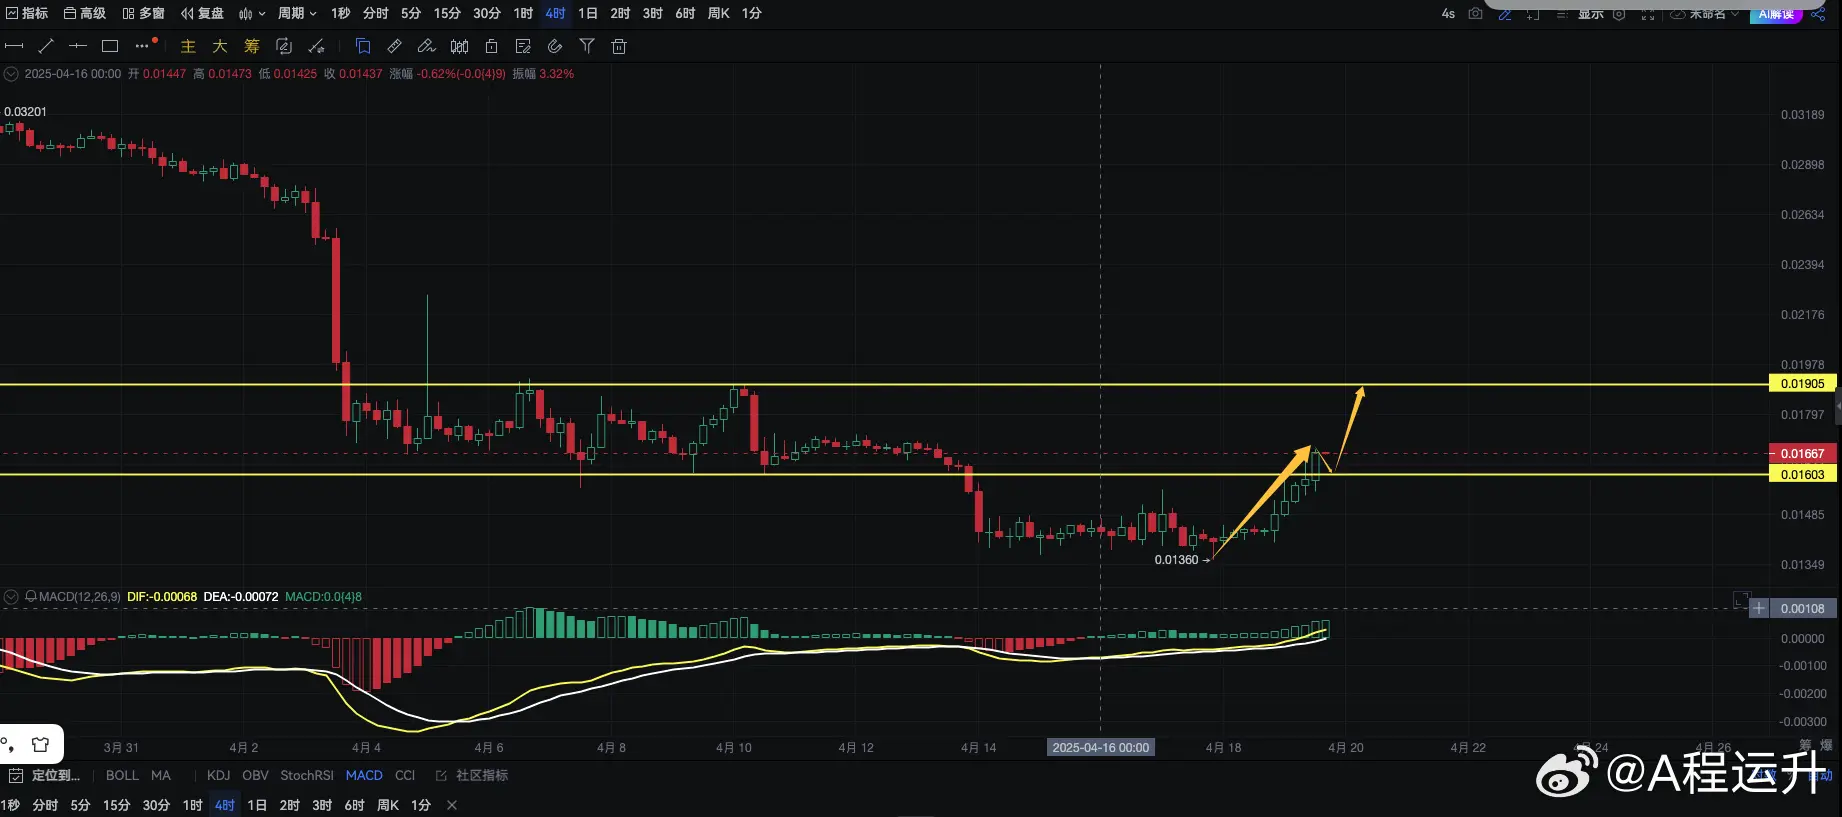Collapse the OHLC info row chevron
Screen dimensions: 1842x817
(11, 74)
